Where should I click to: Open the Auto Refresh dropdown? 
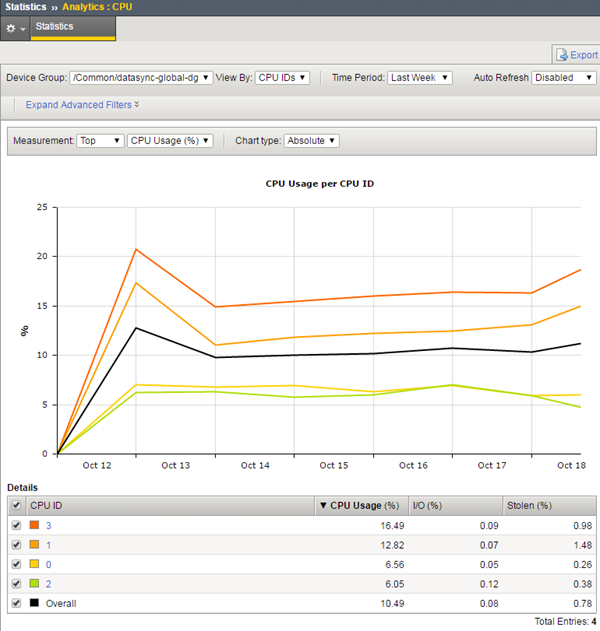(x=564, y=77)
